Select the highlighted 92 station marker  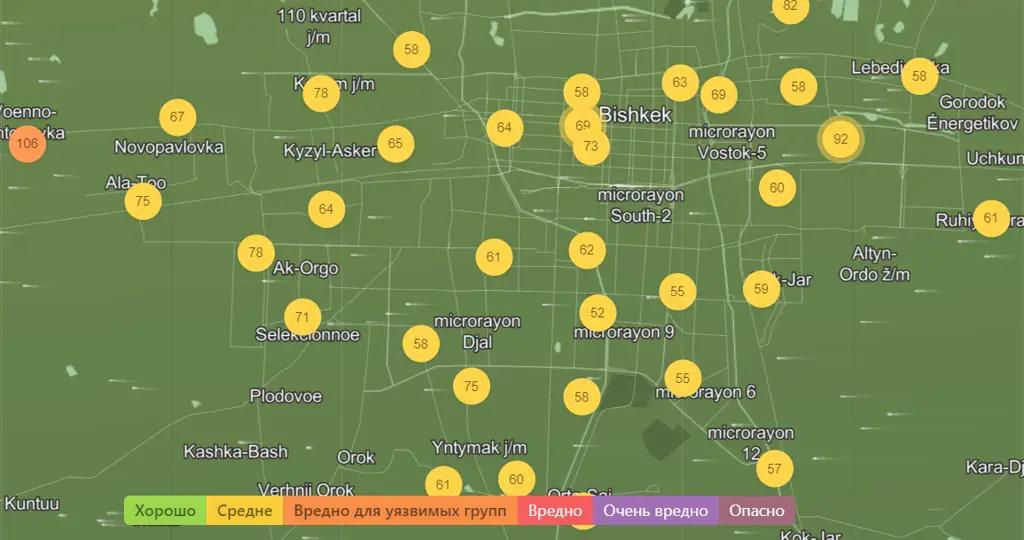[840, 140]
